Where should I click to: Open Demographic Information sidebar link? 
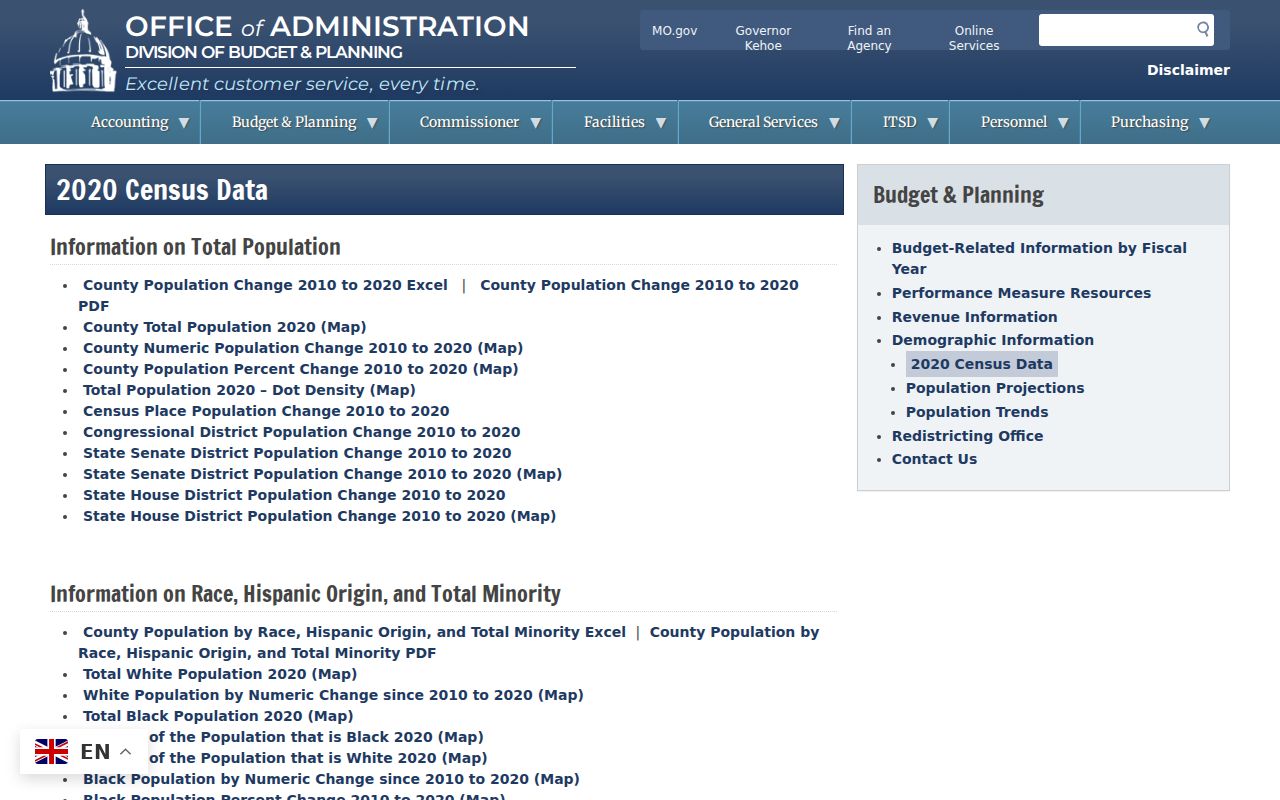tap(993, 340)
